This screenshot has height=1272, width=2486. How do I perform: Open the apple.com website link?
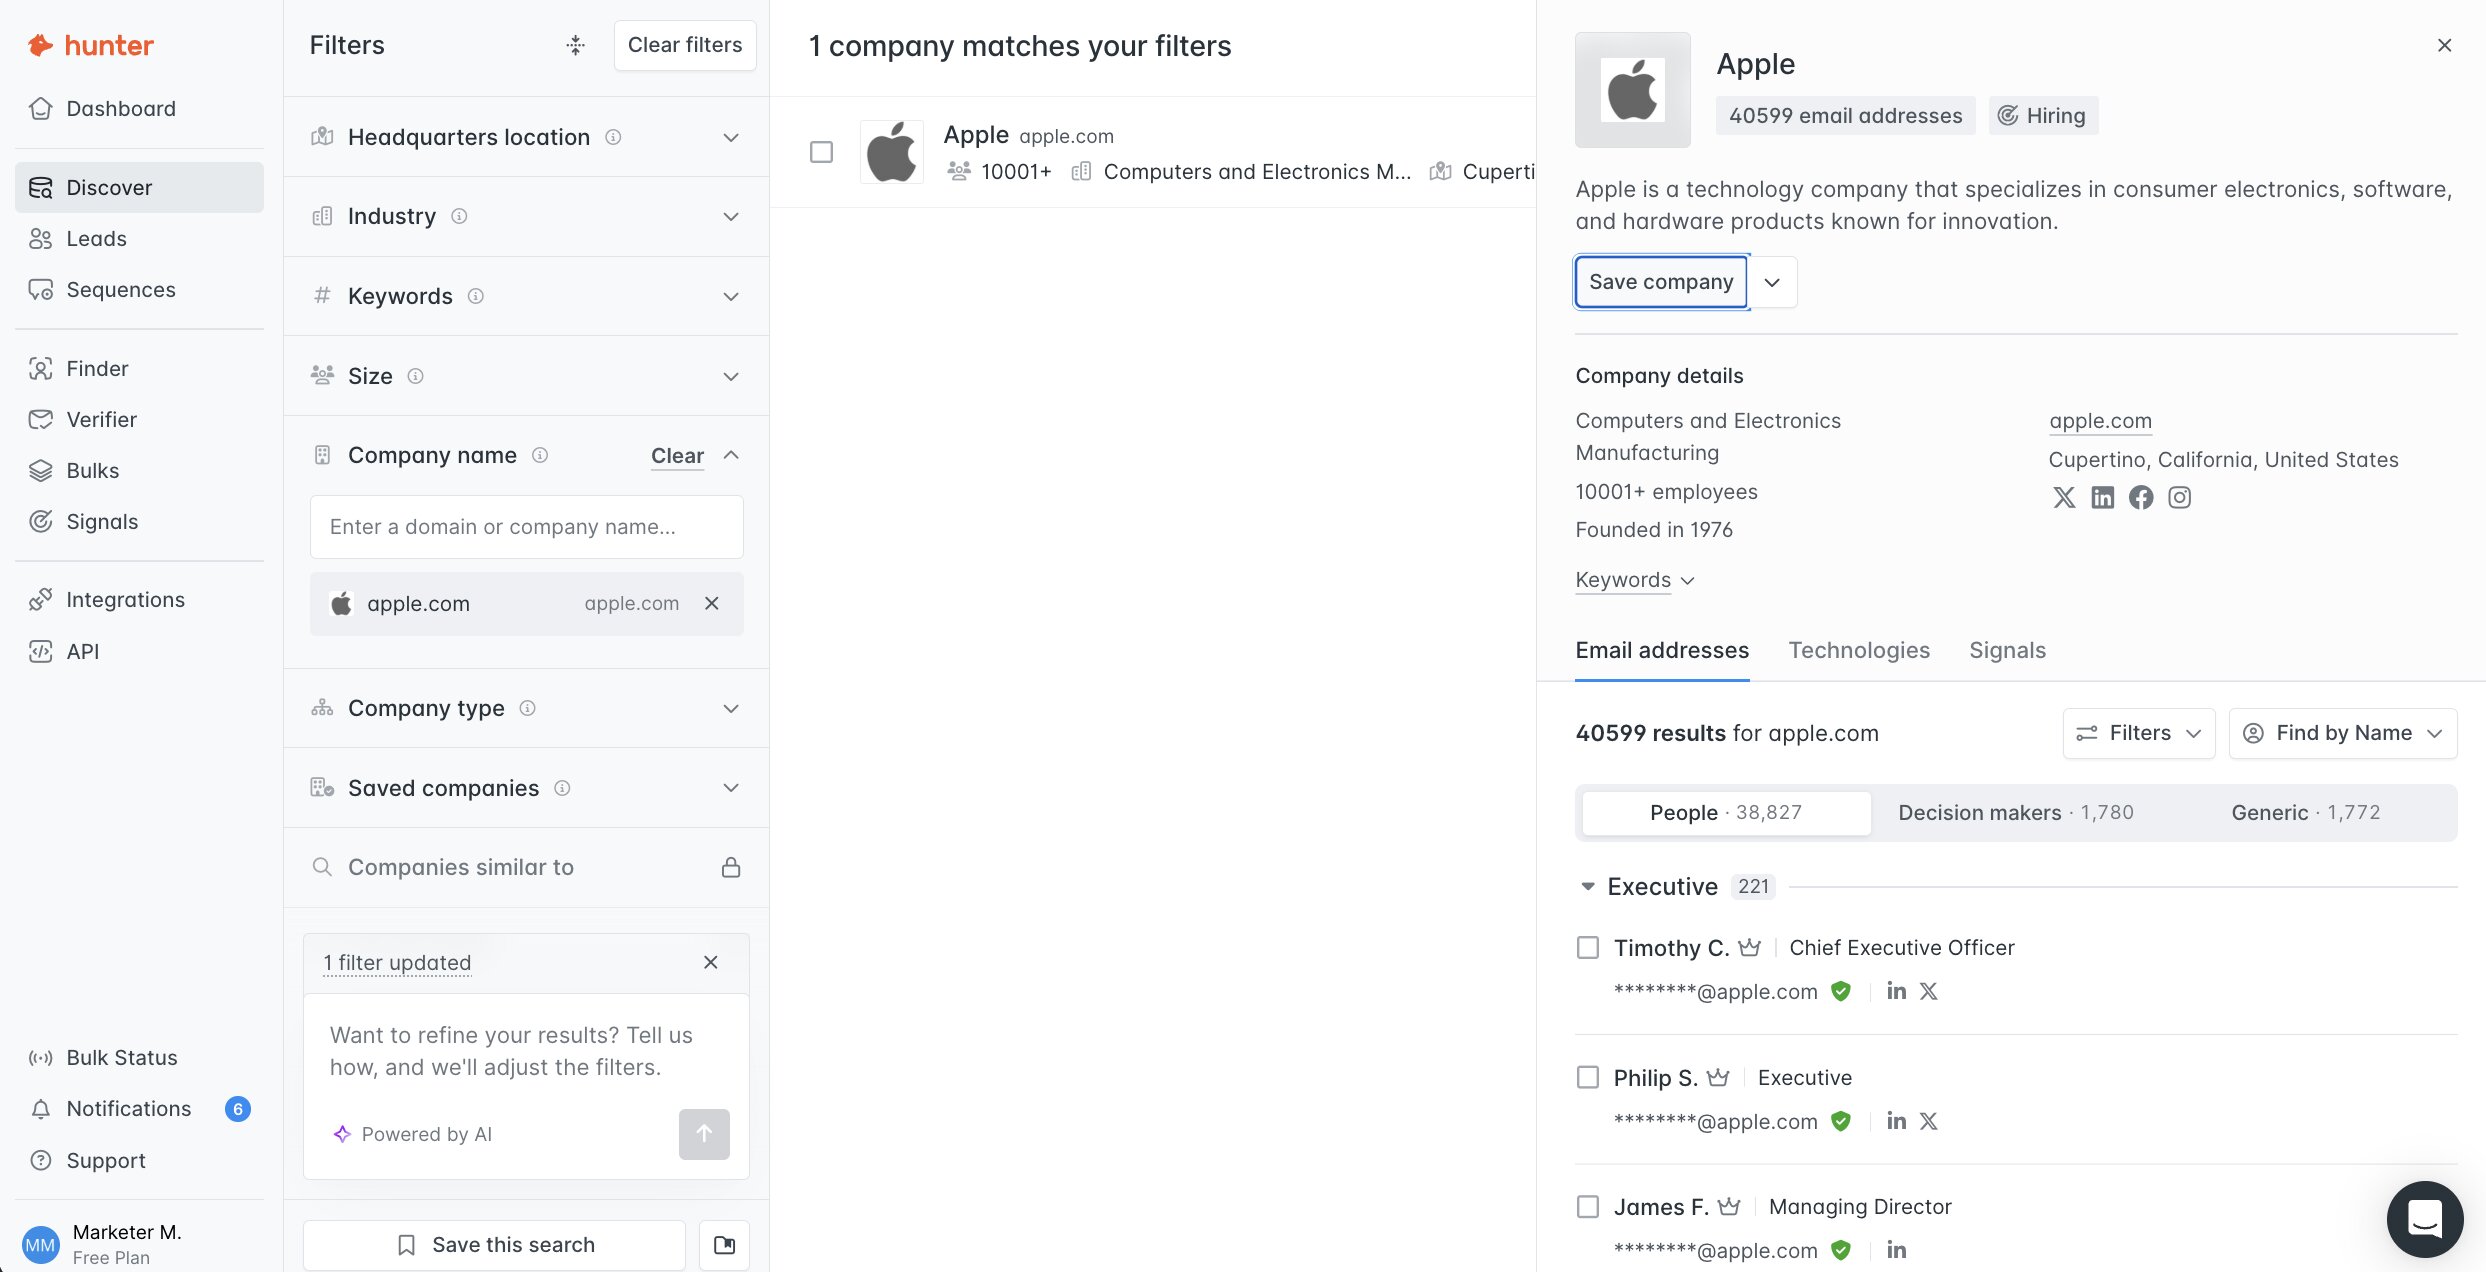tap(2100, 421)
